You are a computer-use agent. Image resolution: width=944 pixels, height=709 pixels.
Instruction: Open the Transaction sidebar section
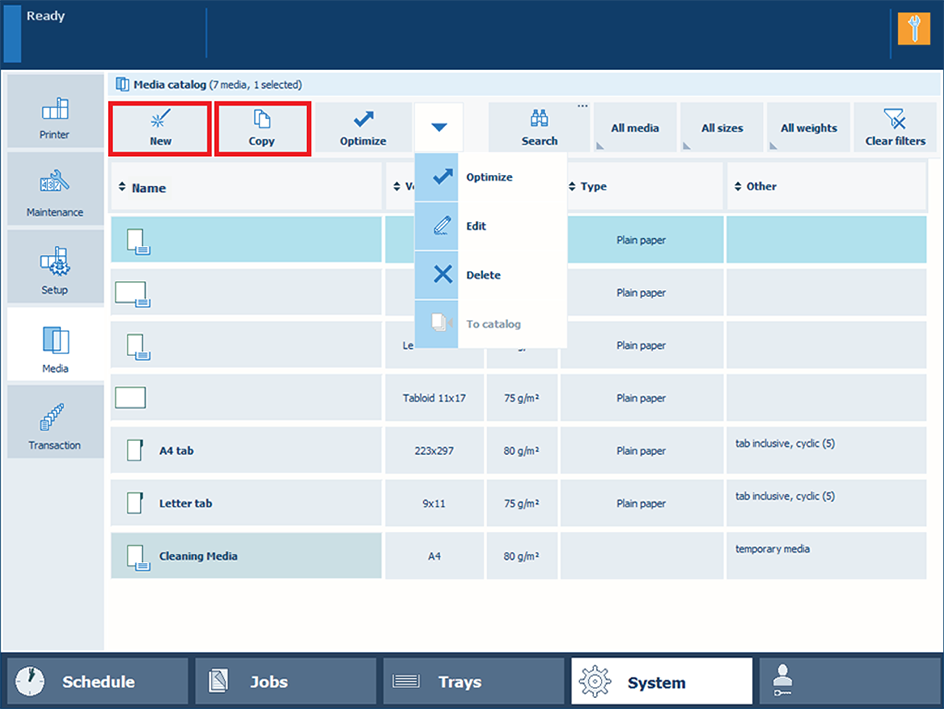(55, 423)
